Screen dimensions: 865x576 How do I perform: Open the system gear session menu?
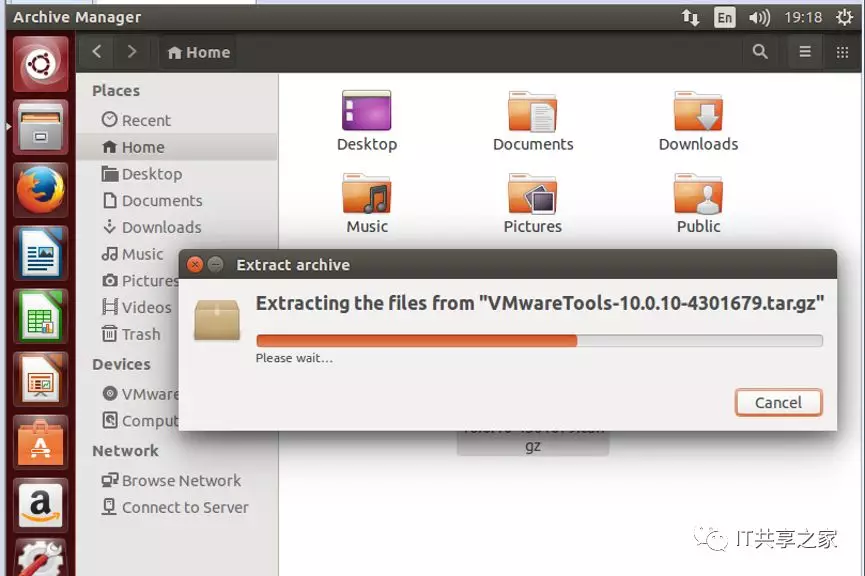[844, 18]
